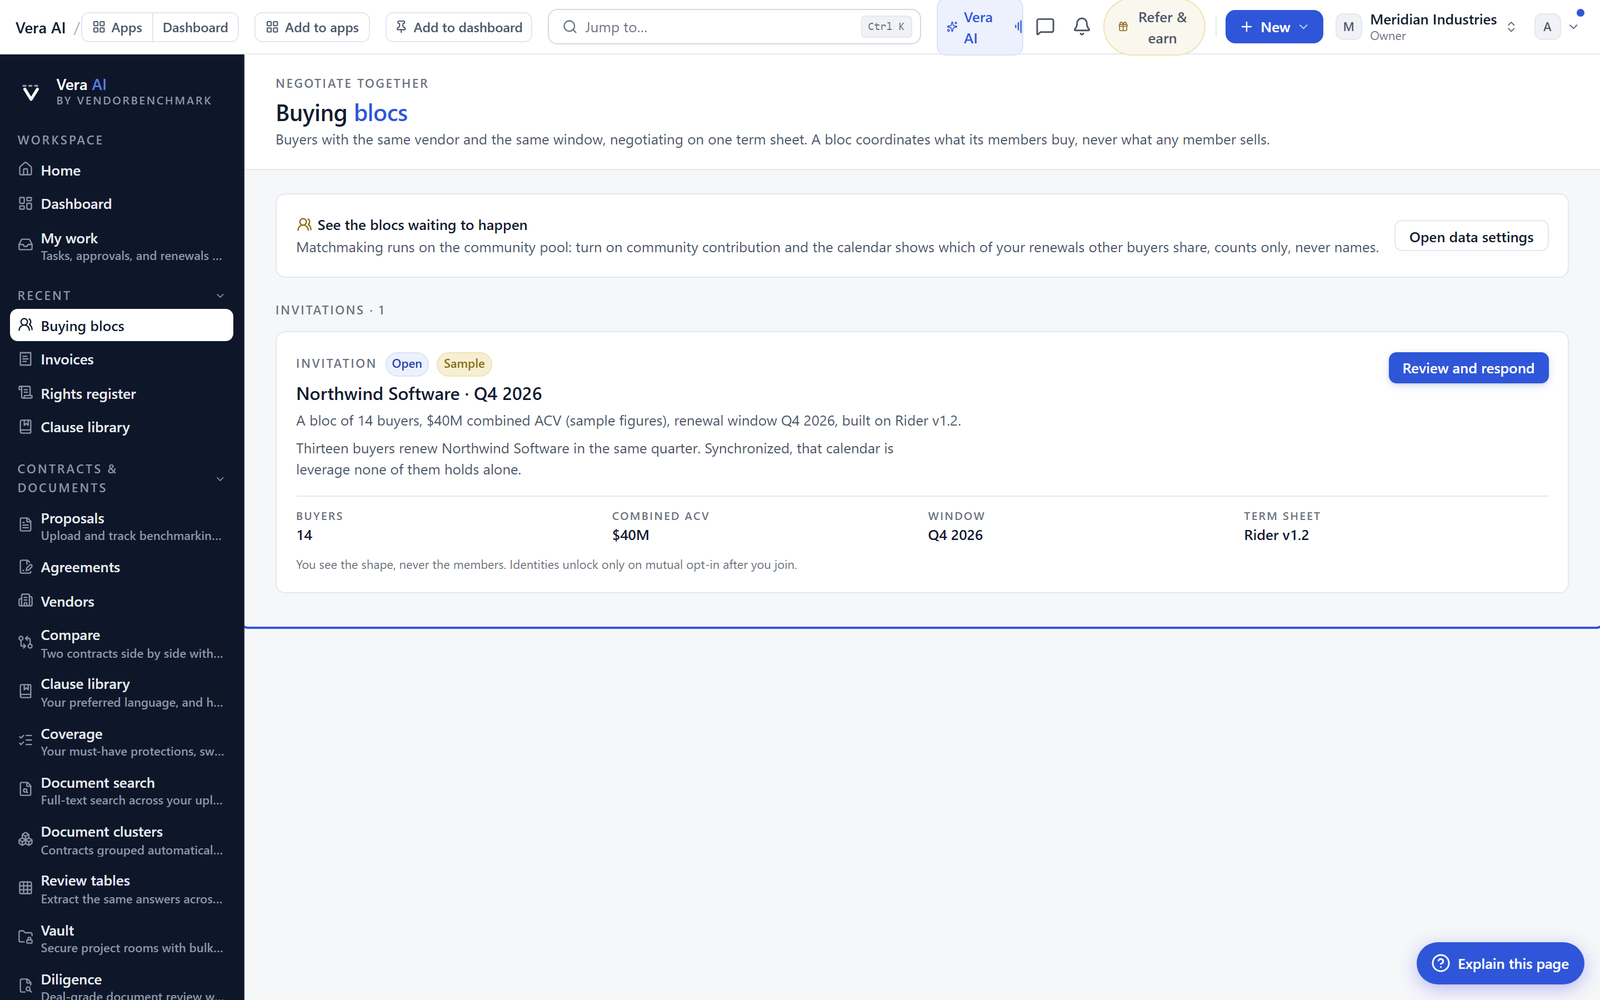Click the Agreements icon in sidebar
The image size is (1600, 1000).
(x=26, y=567)
